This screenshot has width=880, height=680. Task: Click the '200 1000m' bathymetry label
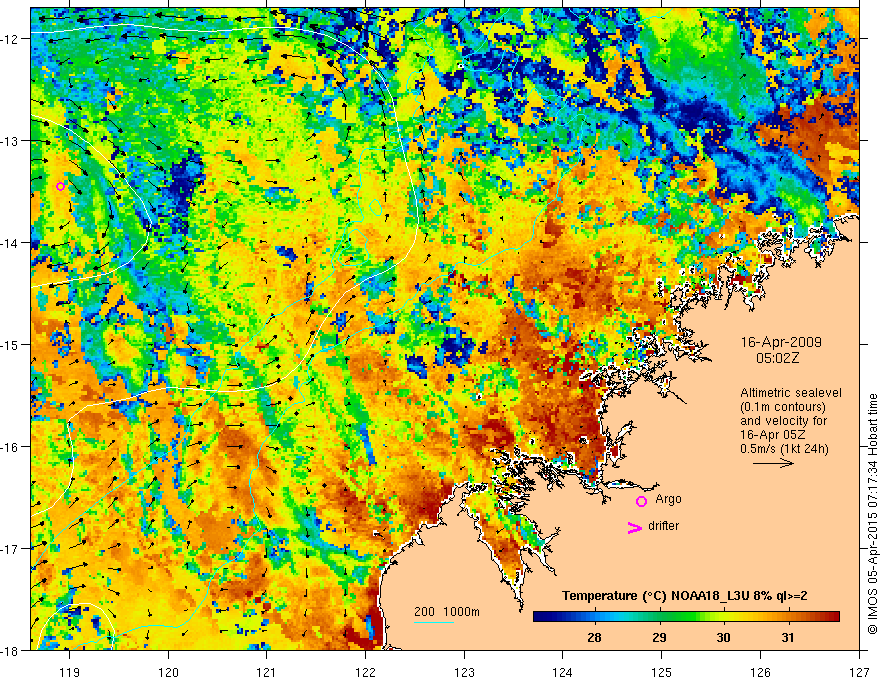click(x=447, y=612)
